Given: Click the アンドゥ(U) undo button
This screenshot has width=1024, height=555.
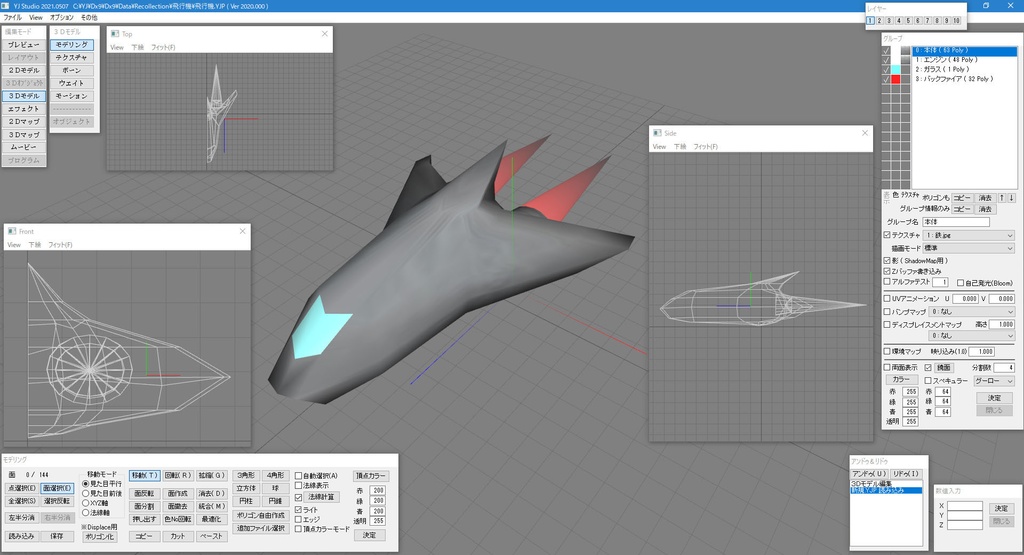Looking at the screenshot, I should point(869,473).
